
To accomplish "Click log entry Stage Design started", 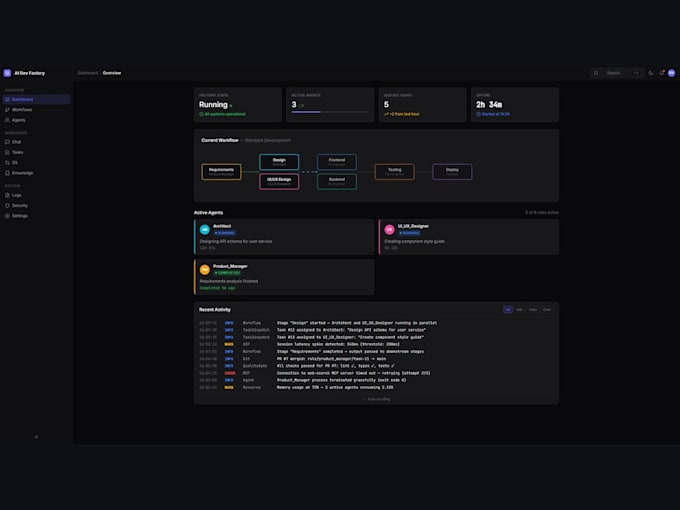I will pos(376,323).
